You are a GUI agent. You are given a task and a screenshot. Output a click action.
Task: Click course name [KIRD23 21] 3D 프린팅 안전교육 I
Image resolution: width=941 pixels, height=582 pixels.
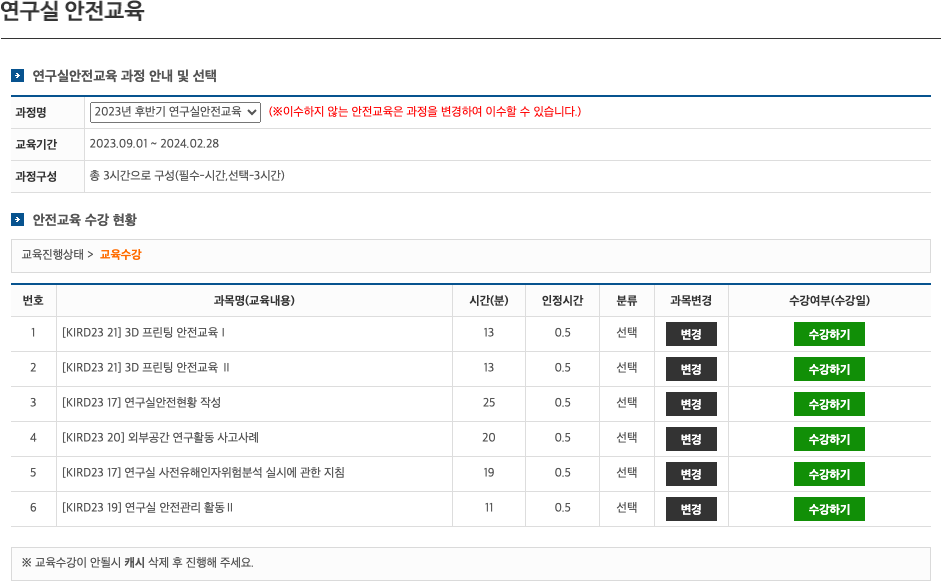tap(143, 332)
